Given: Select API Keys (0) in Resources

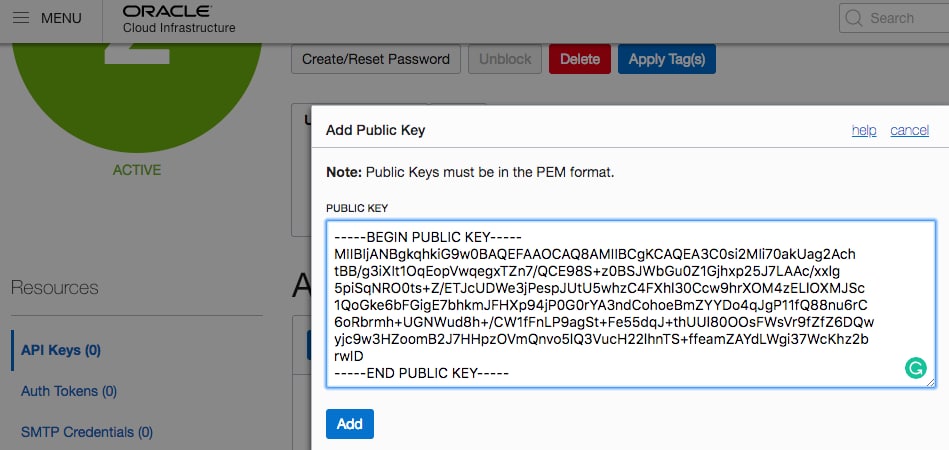Looking at the screenshot, I should pyautogui.click(x=61, y=350).
